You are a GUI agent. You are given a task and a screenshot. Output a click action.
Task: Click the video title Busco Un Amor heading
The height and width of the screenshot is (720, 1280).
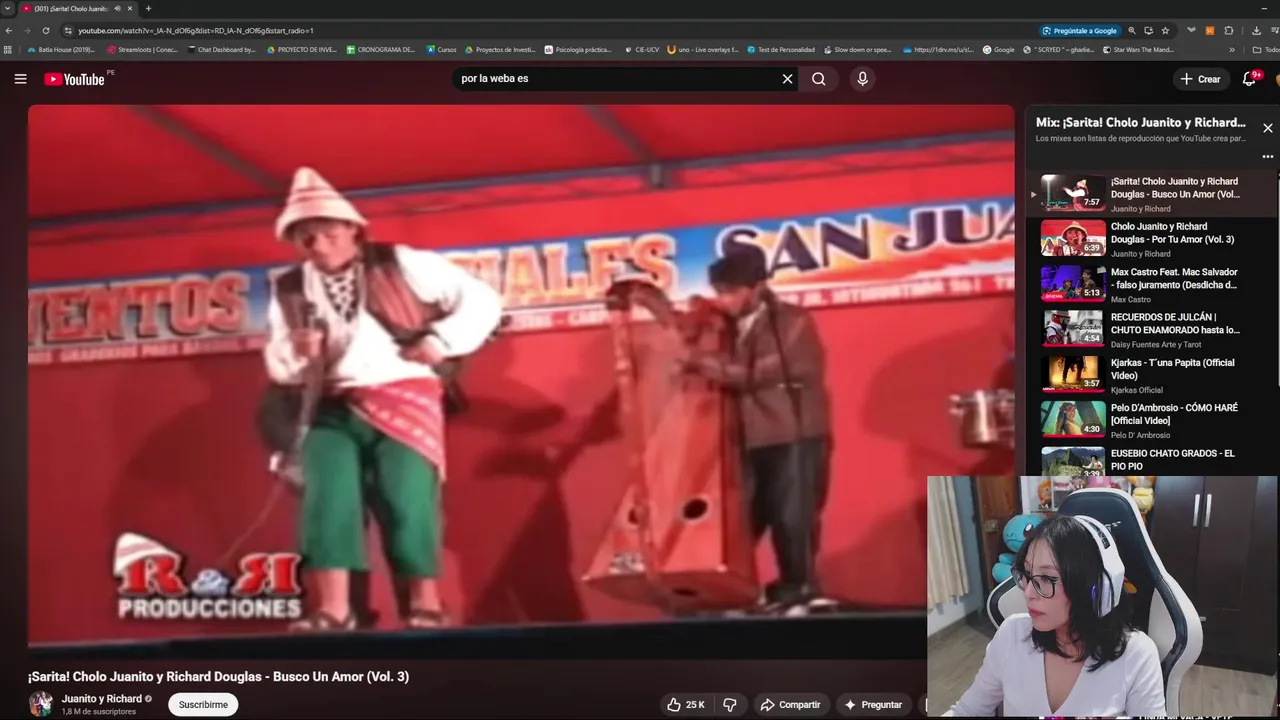pyautogui.click(x=218, y=677)
